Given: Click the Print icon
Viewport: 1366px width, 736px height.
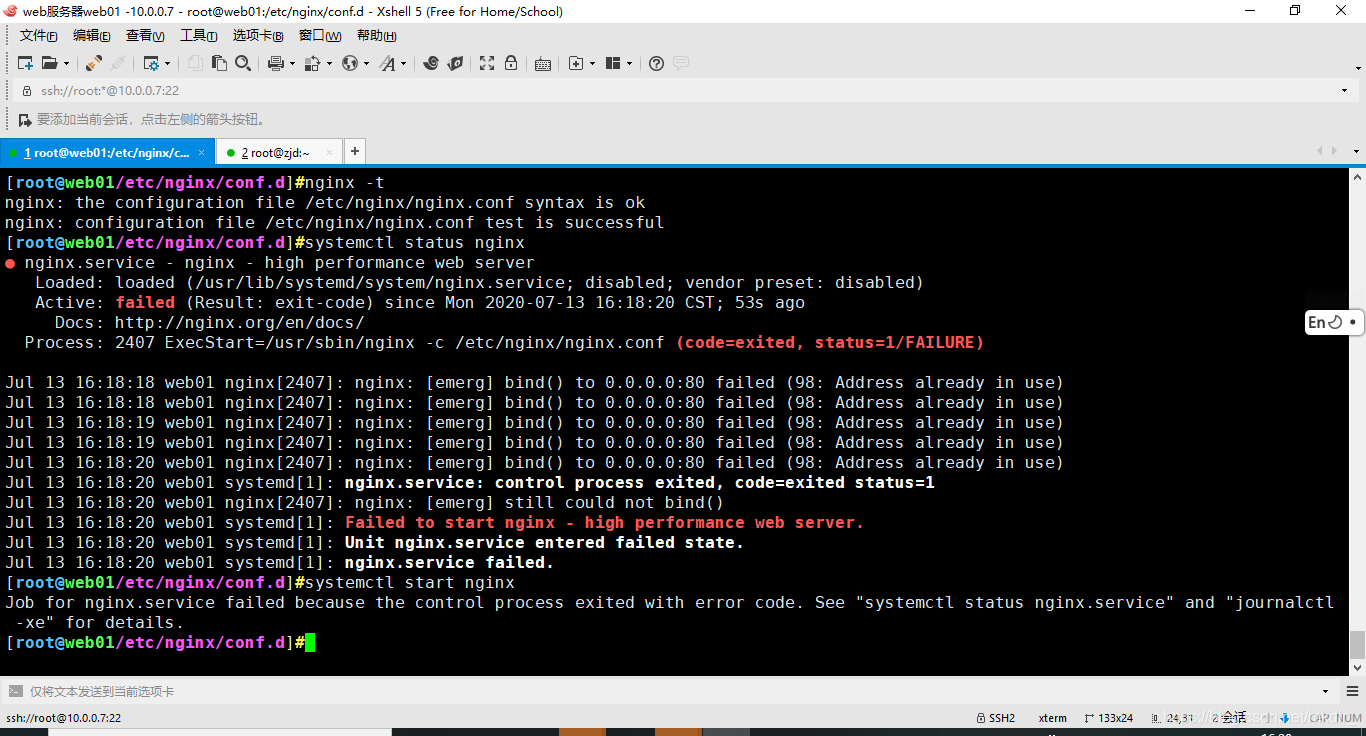Looking at the screenshot, I should point(276,63).
